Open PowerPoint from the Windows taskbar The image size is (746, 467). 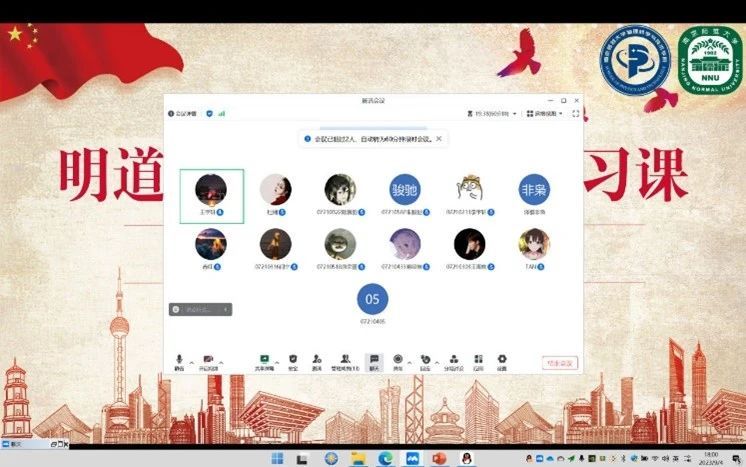[x=437, y=457]
